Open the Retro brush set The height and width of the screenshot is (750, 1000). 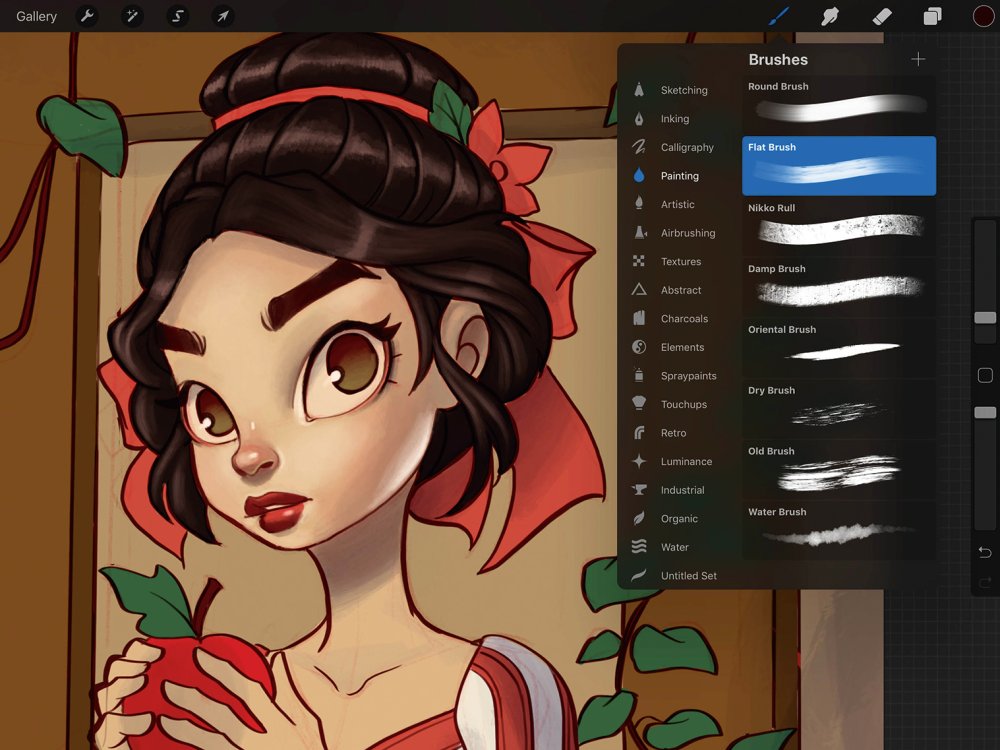point(677,433)
